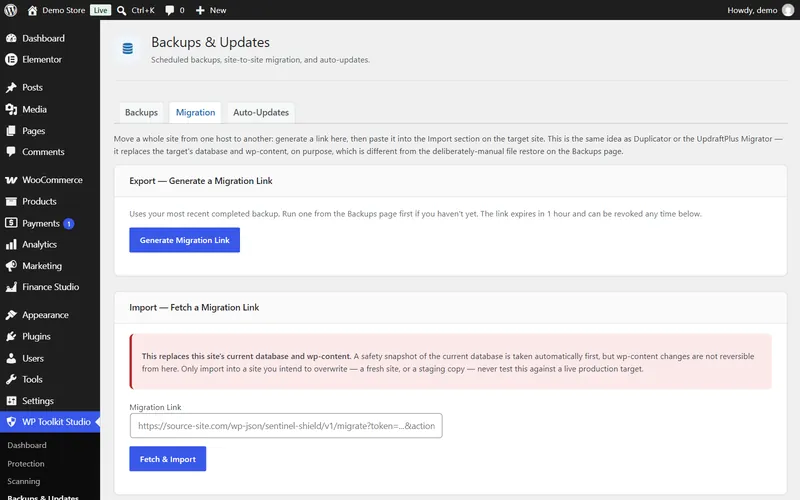Click the Users person icon
Viewport: 800px width, 500px height.
[11, 358]
